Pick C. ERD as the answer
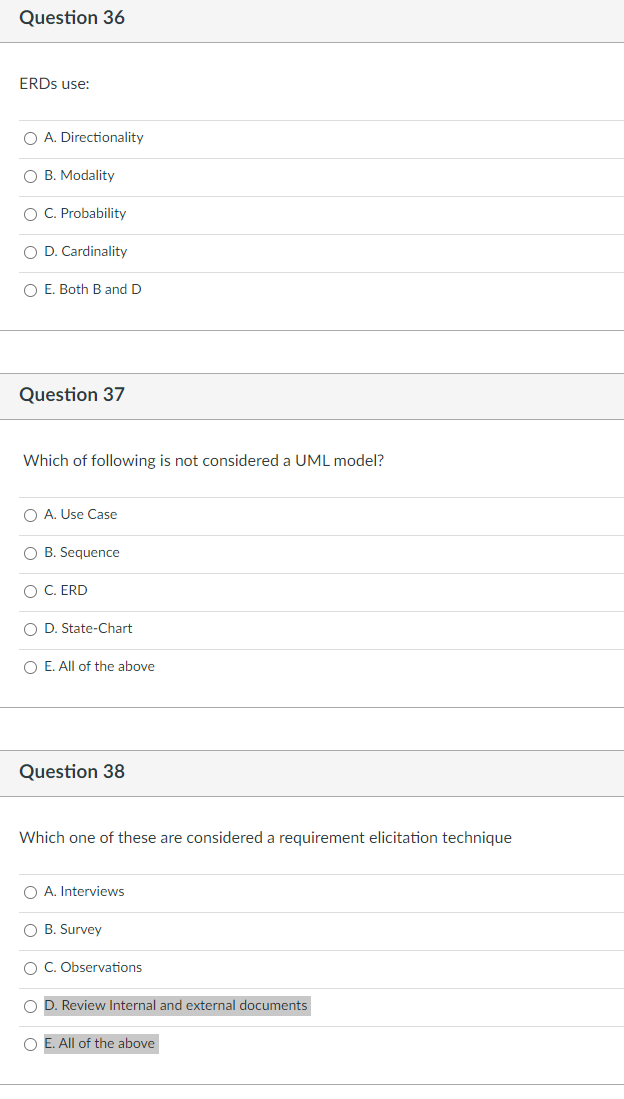 tap(30, 591)
